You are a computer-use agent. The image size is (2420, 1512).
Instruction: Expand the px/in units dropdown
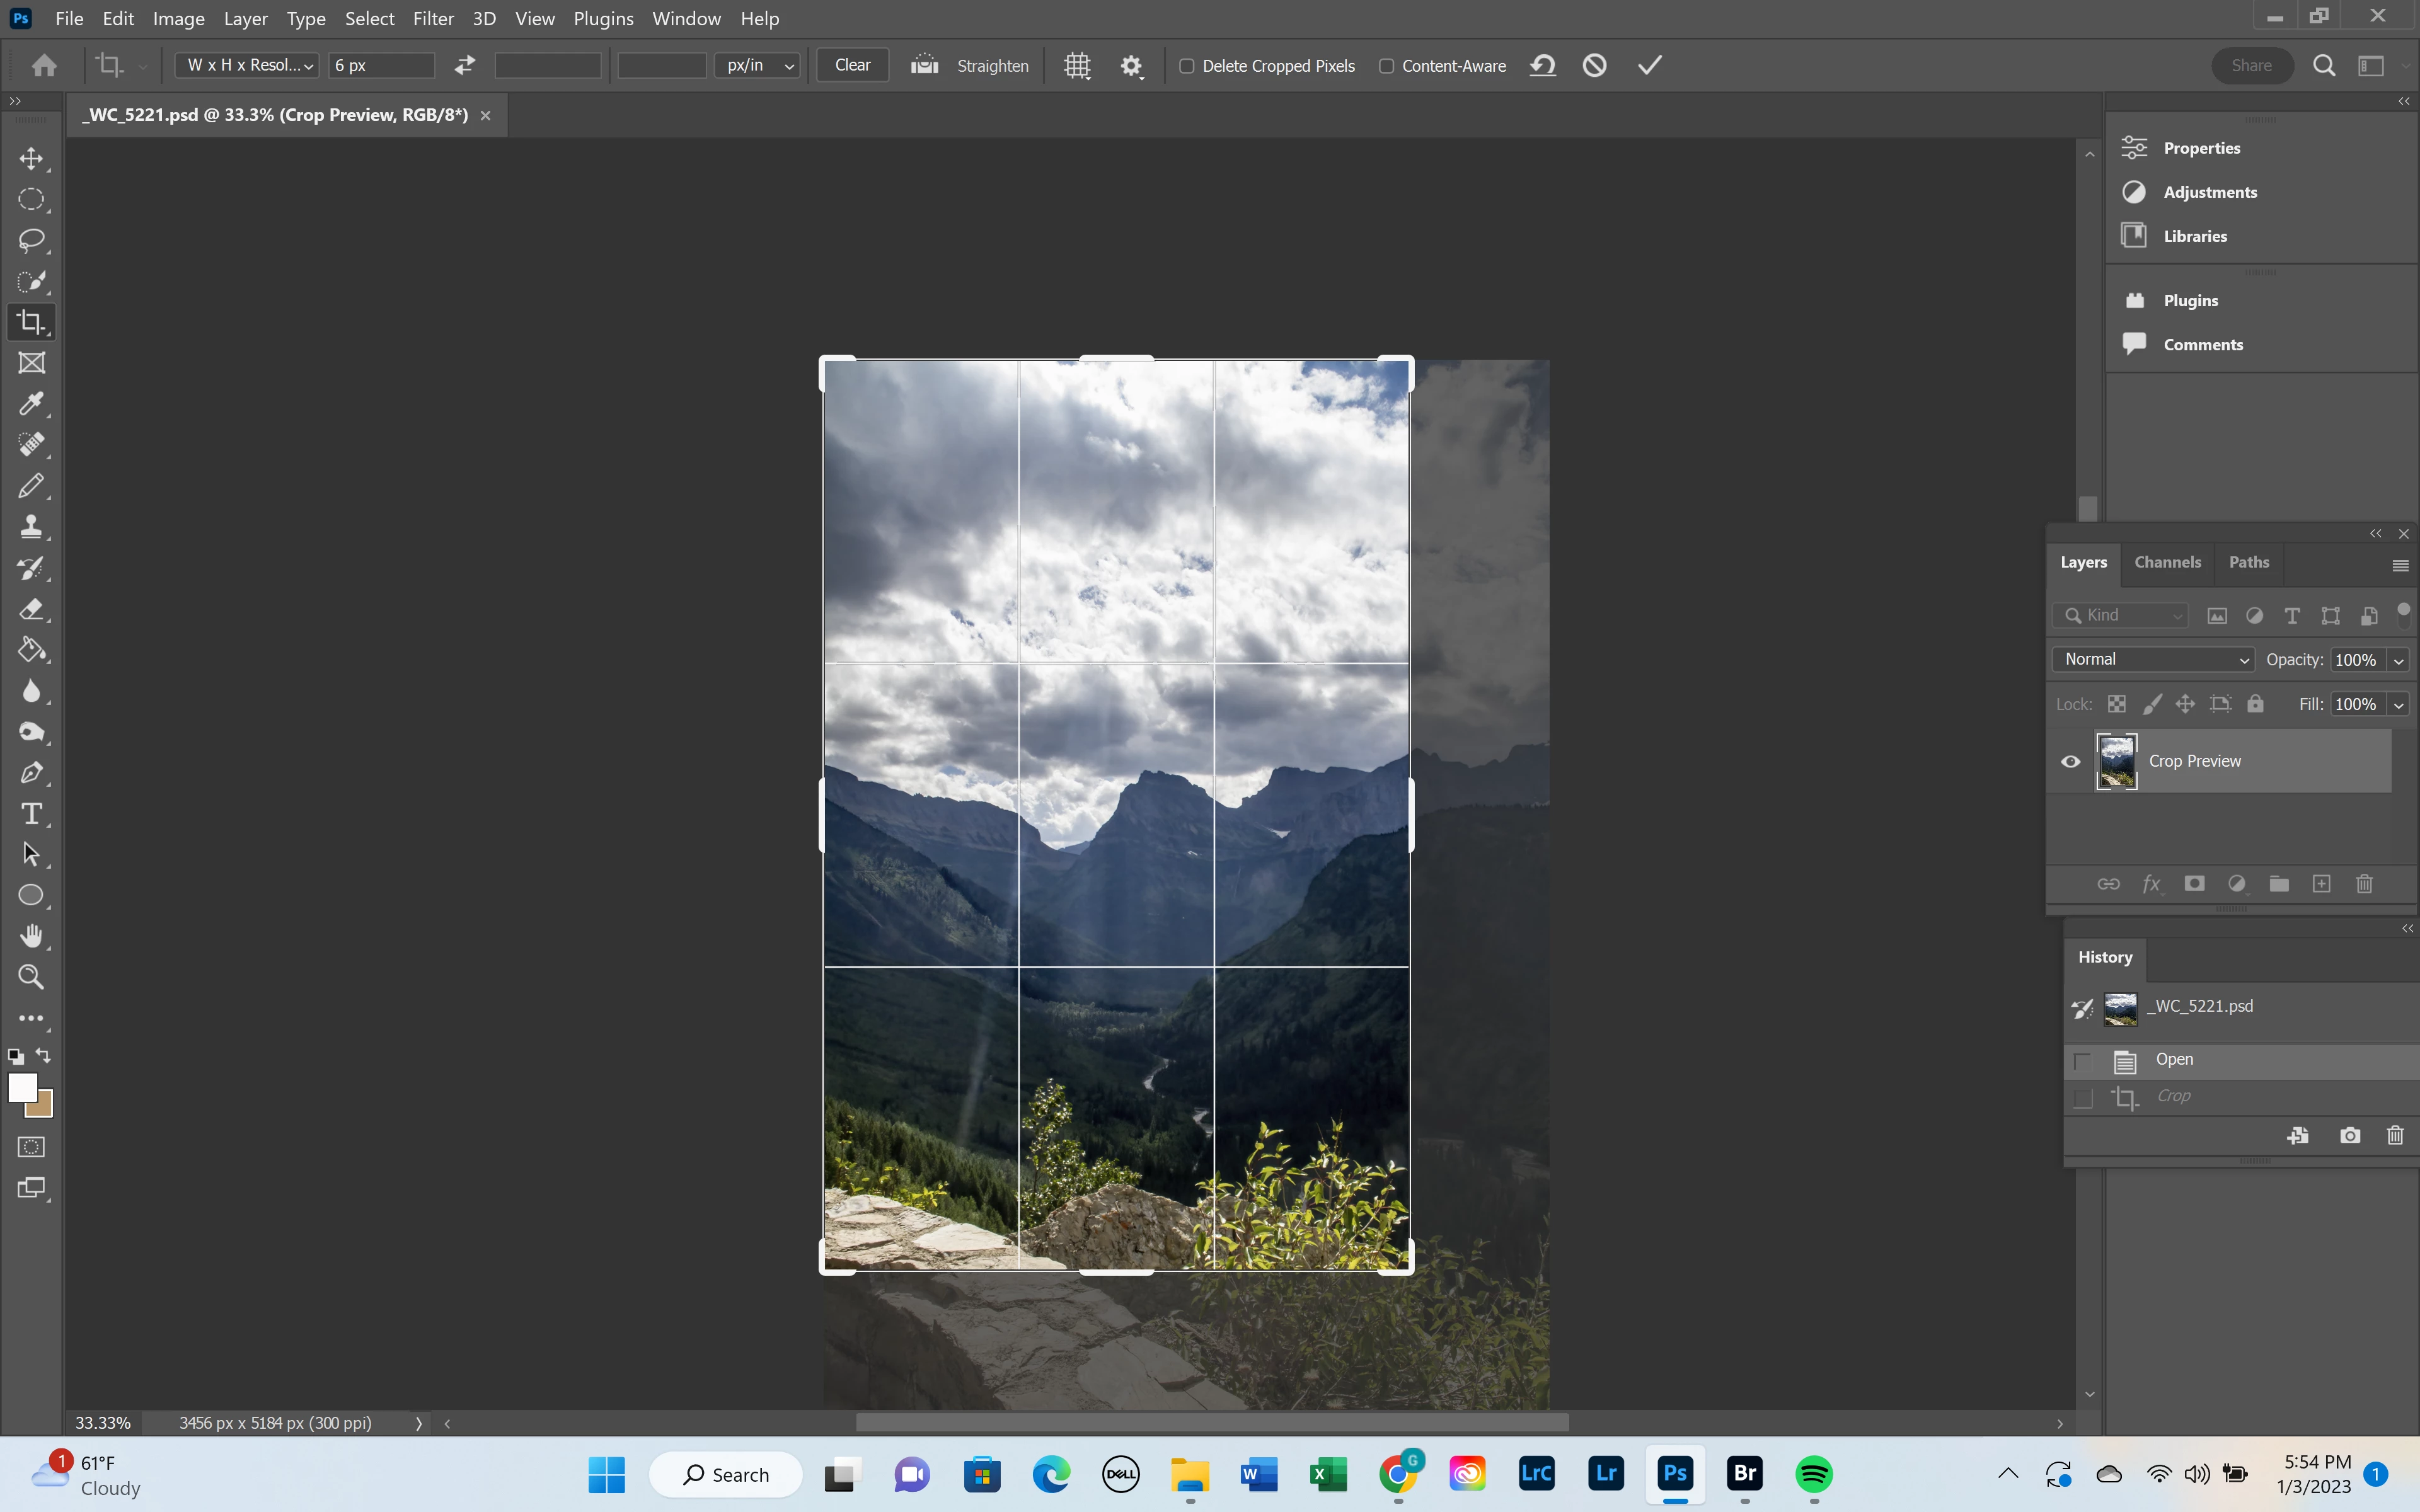pyautogui.click(x=759, y=65)
